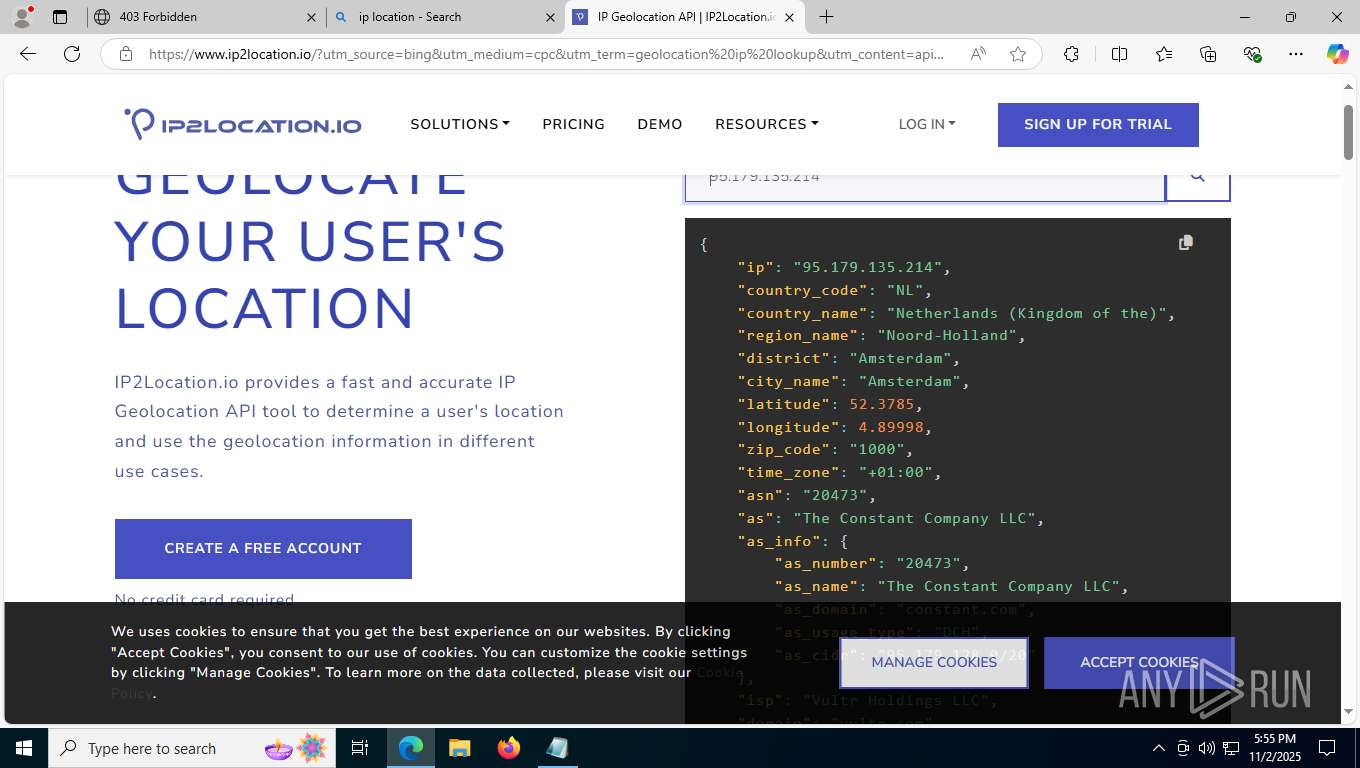
Task: Click the browser Back arrow
Action: pos(28,54)
